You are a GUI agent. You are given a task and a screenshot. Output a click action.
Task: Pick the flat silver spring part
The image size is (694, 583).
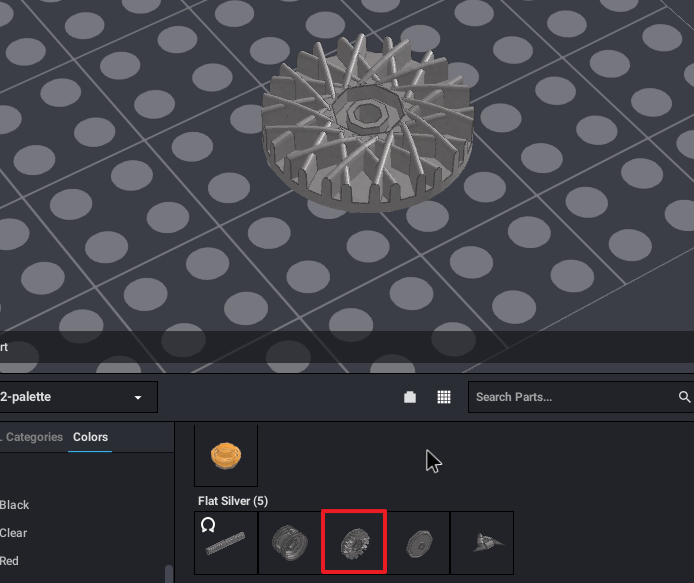[226, 543]
